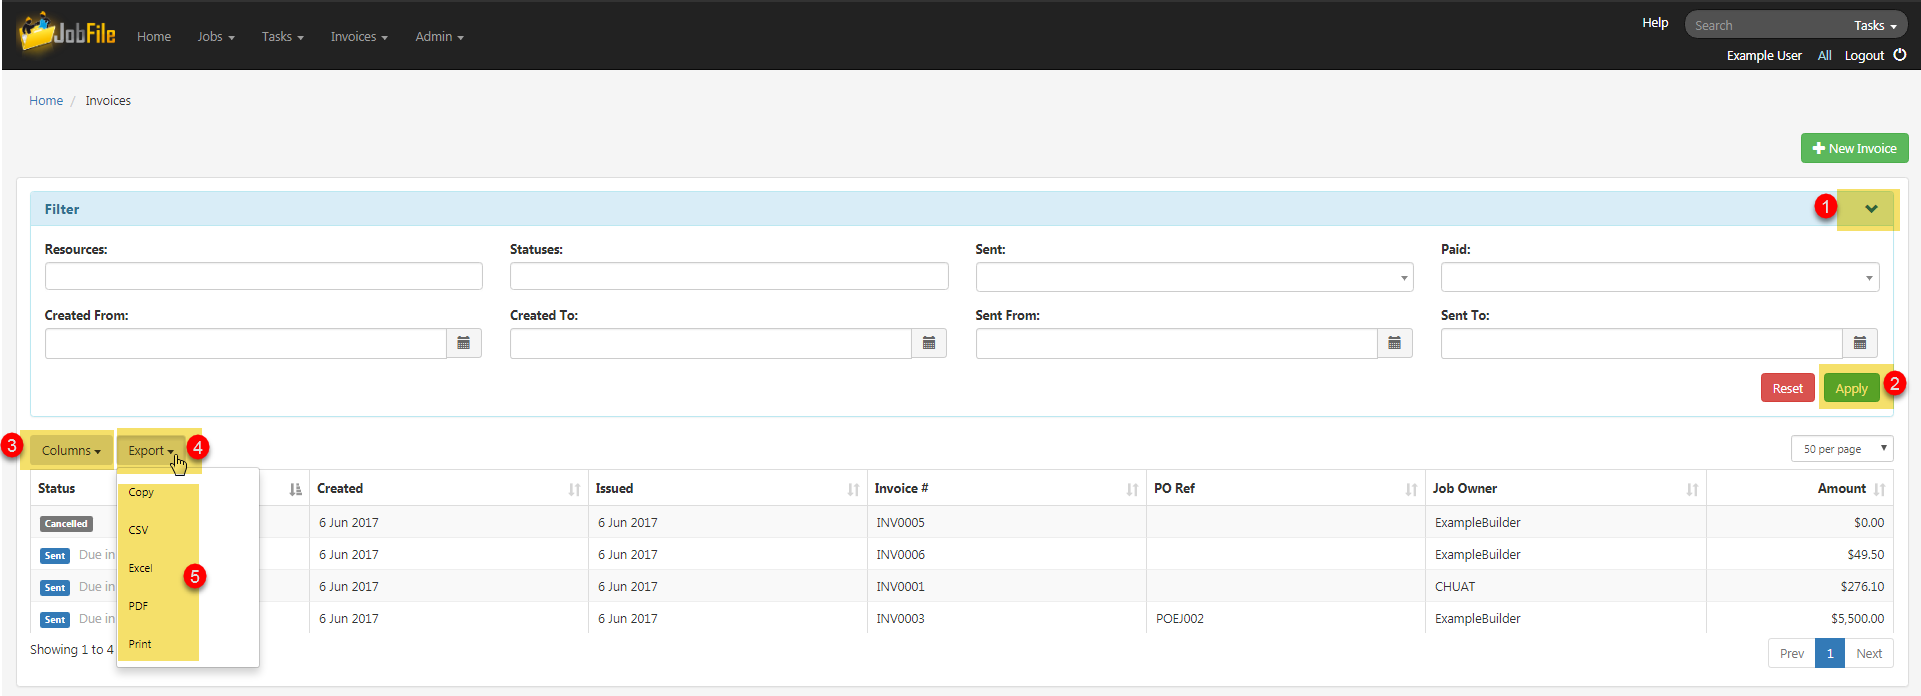Choose Copy from Export menu
The width and height of the screenshot is (1921, 696).
141,492
